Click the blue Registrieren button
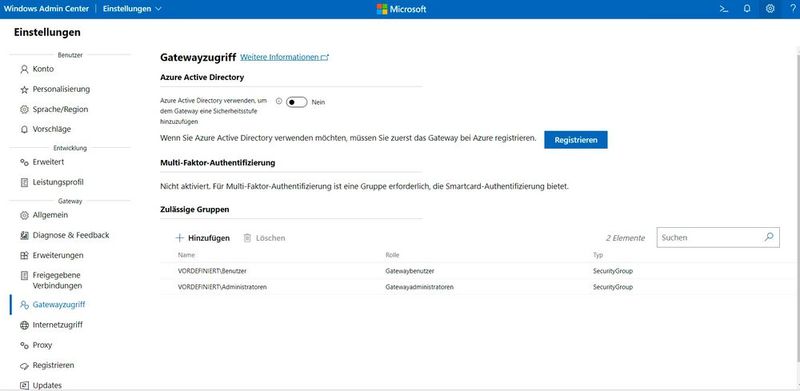The height and width of the screenshot is (391, 800). pyautogui.click(x=576, y=140)
